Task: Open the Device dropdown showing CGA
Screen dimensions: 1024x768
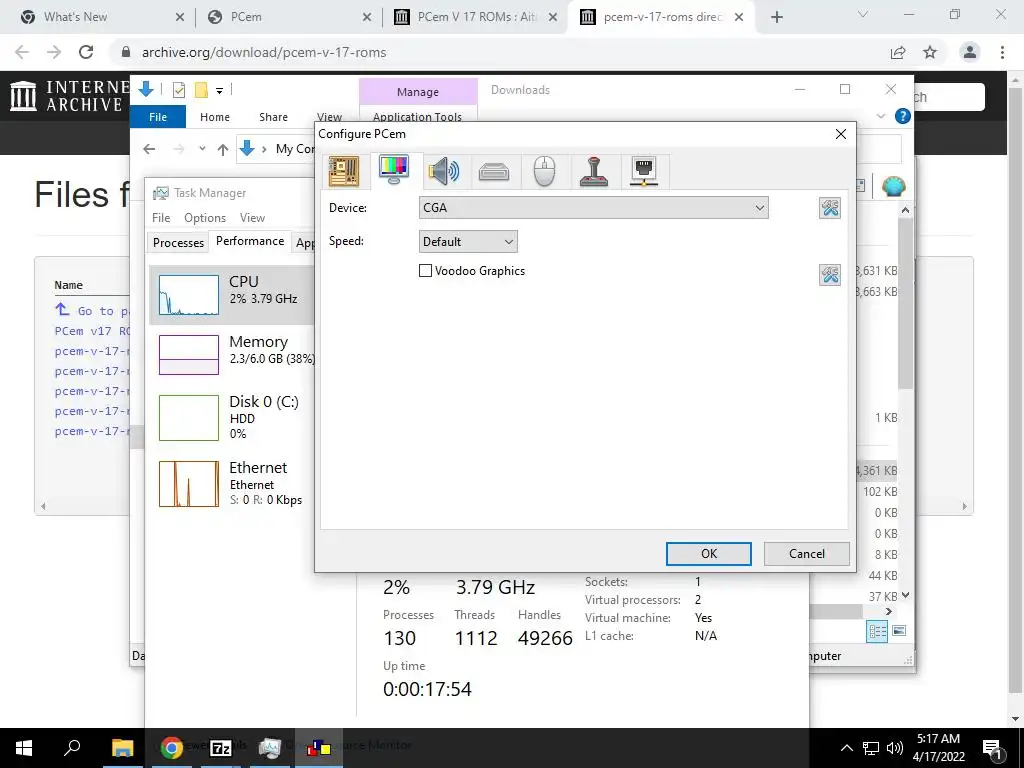Action: click(x=593, y=208)
